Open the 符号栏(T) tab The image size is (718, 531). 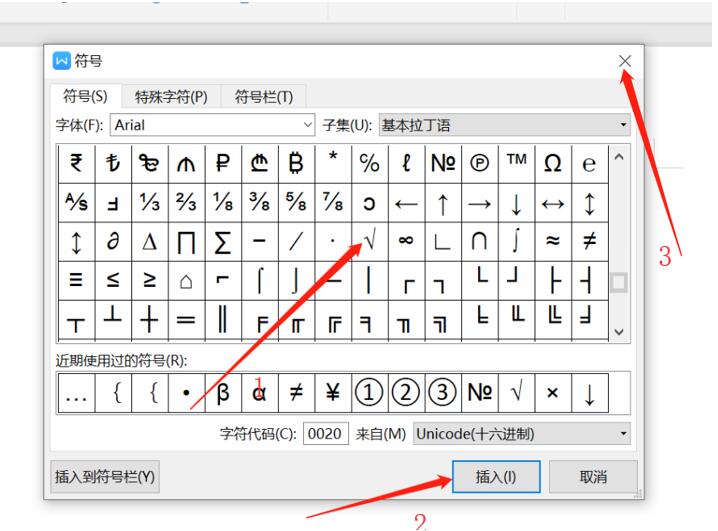pos(264,97)
